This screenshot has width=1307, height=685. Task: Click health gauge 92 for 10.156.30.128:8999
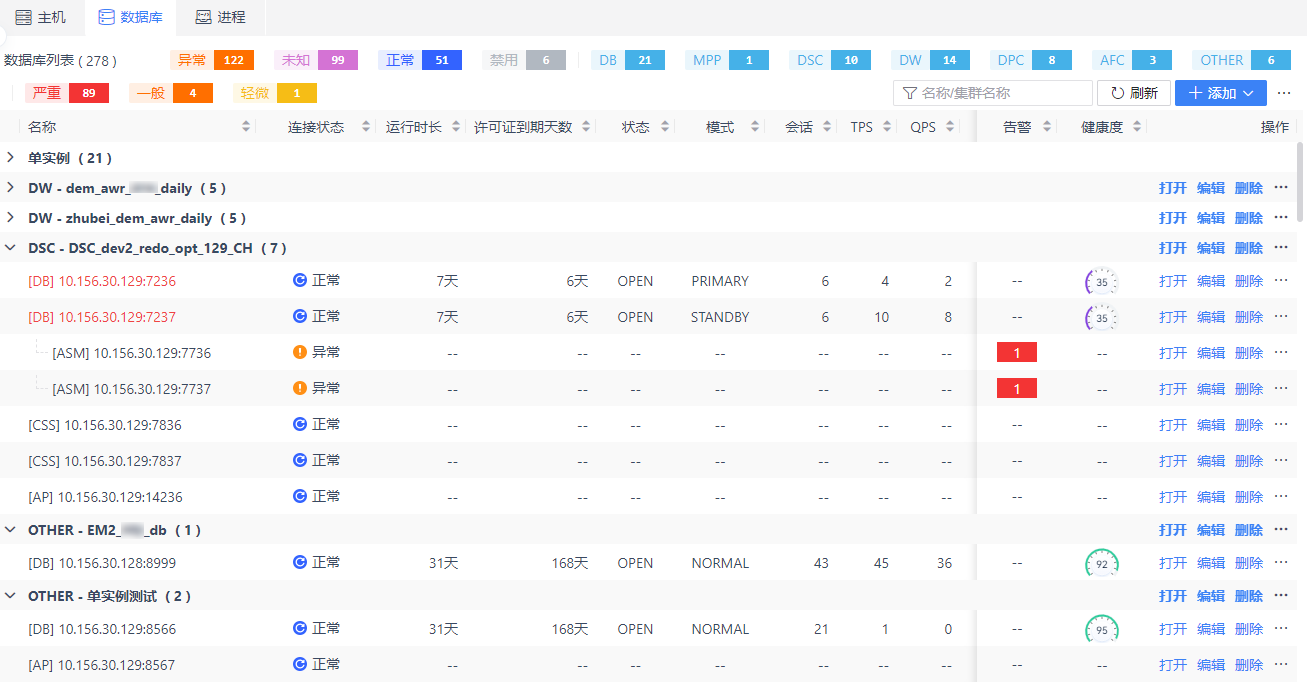pos(1102,564)
